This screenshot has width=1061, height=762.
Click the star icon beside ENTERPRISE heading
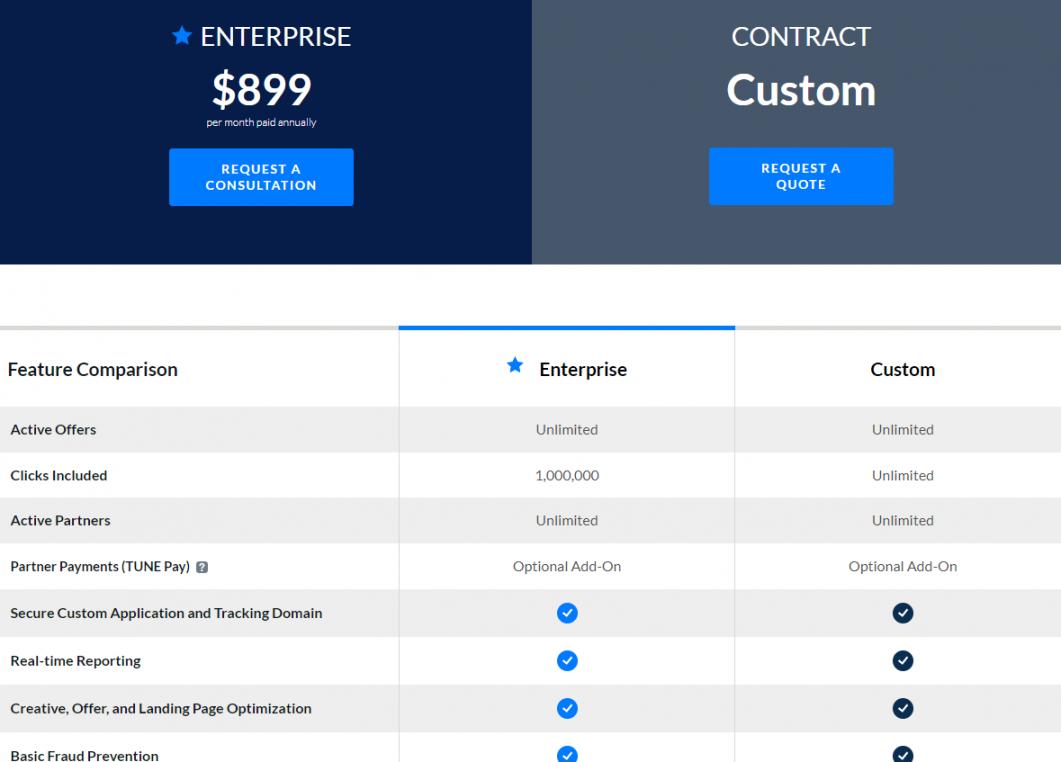click(x=181, y=36)
